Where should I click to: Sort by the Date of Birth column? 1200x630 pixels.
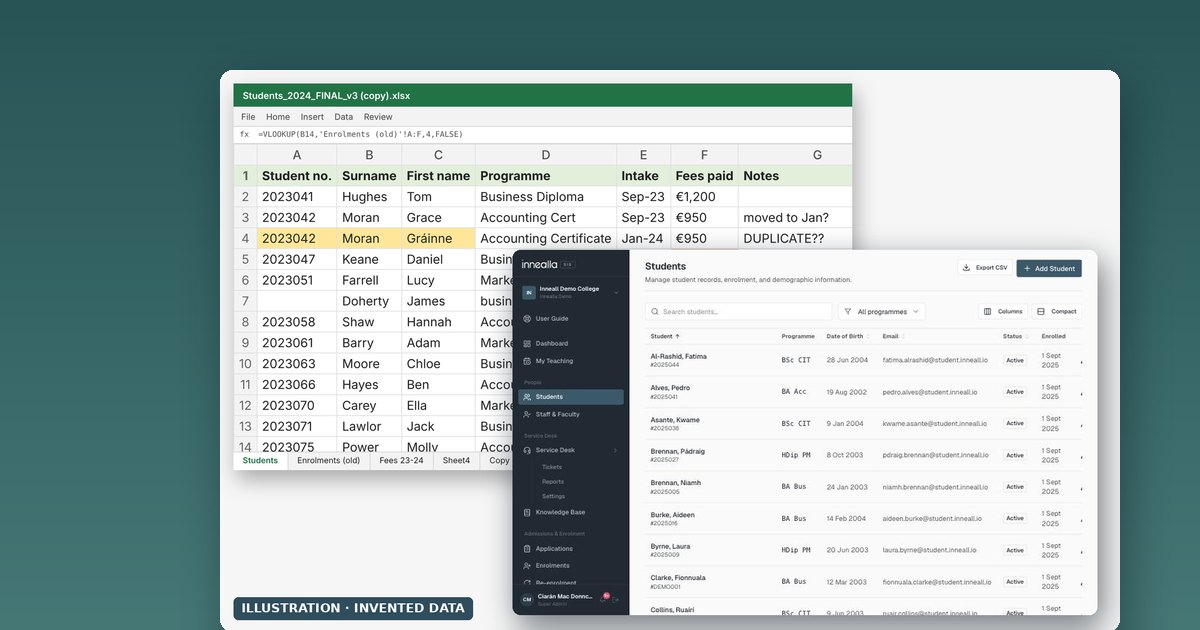846,336
